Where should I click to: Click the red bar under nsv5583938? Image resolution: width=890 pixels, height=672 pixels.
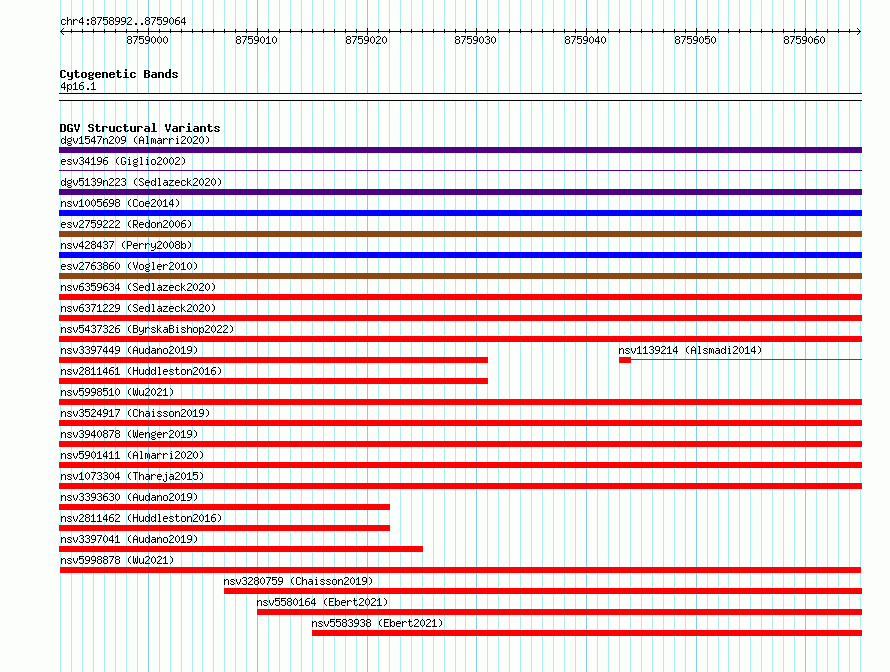tap(587, 633)
